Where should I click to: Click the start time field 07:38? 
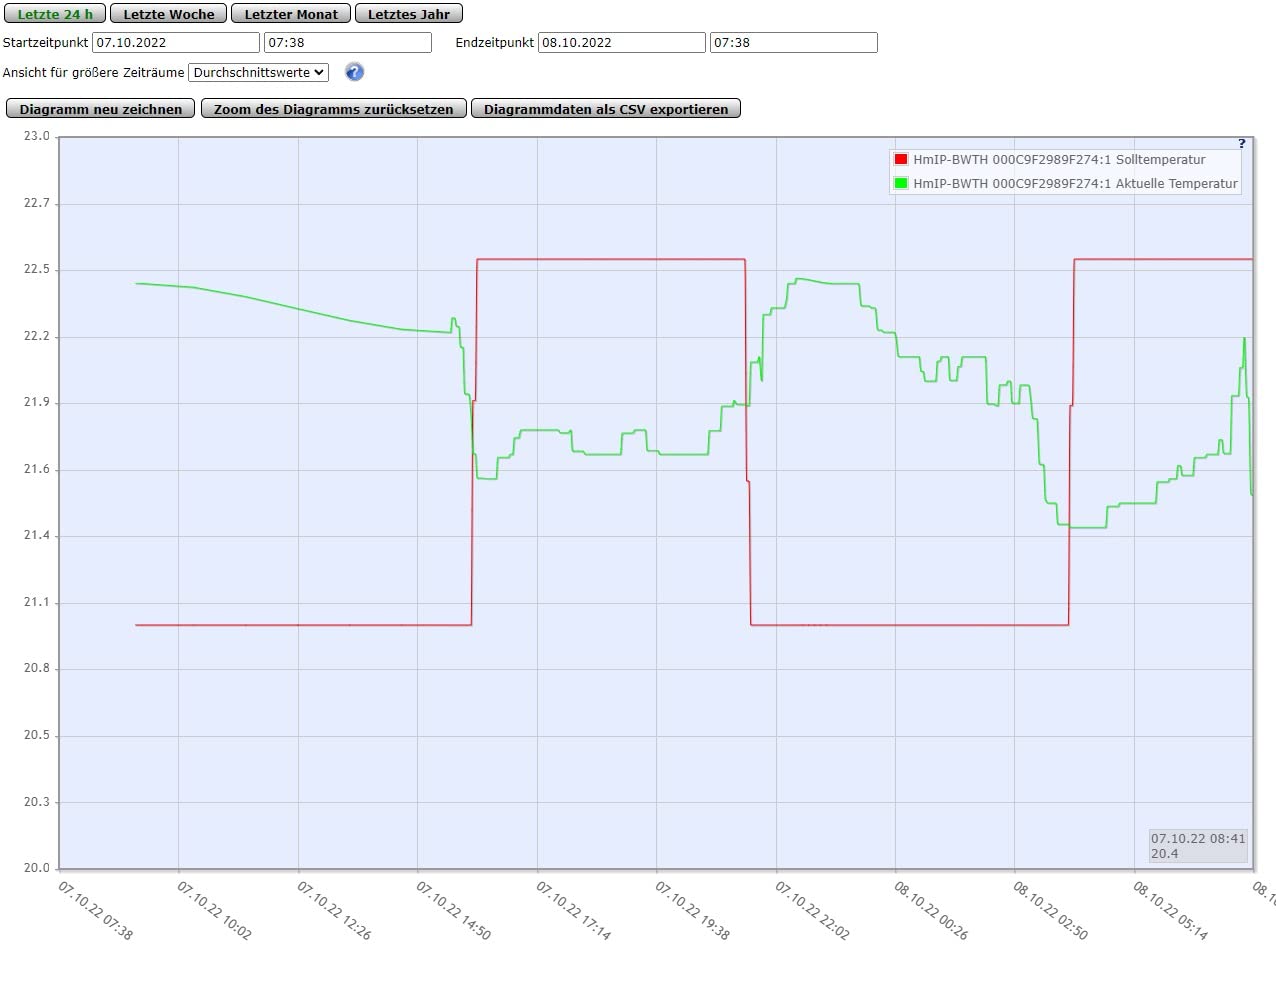point(348,42)
